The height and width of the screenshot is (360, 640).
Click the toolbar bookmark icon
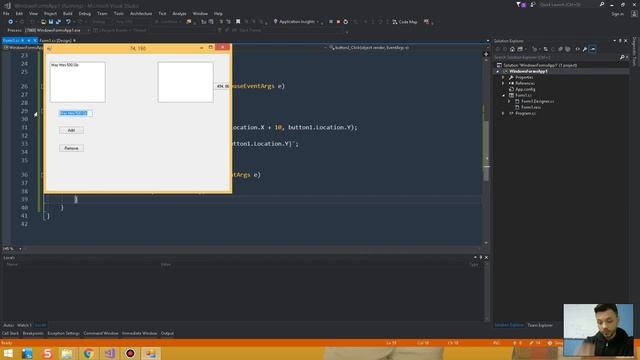pos(238,22)
